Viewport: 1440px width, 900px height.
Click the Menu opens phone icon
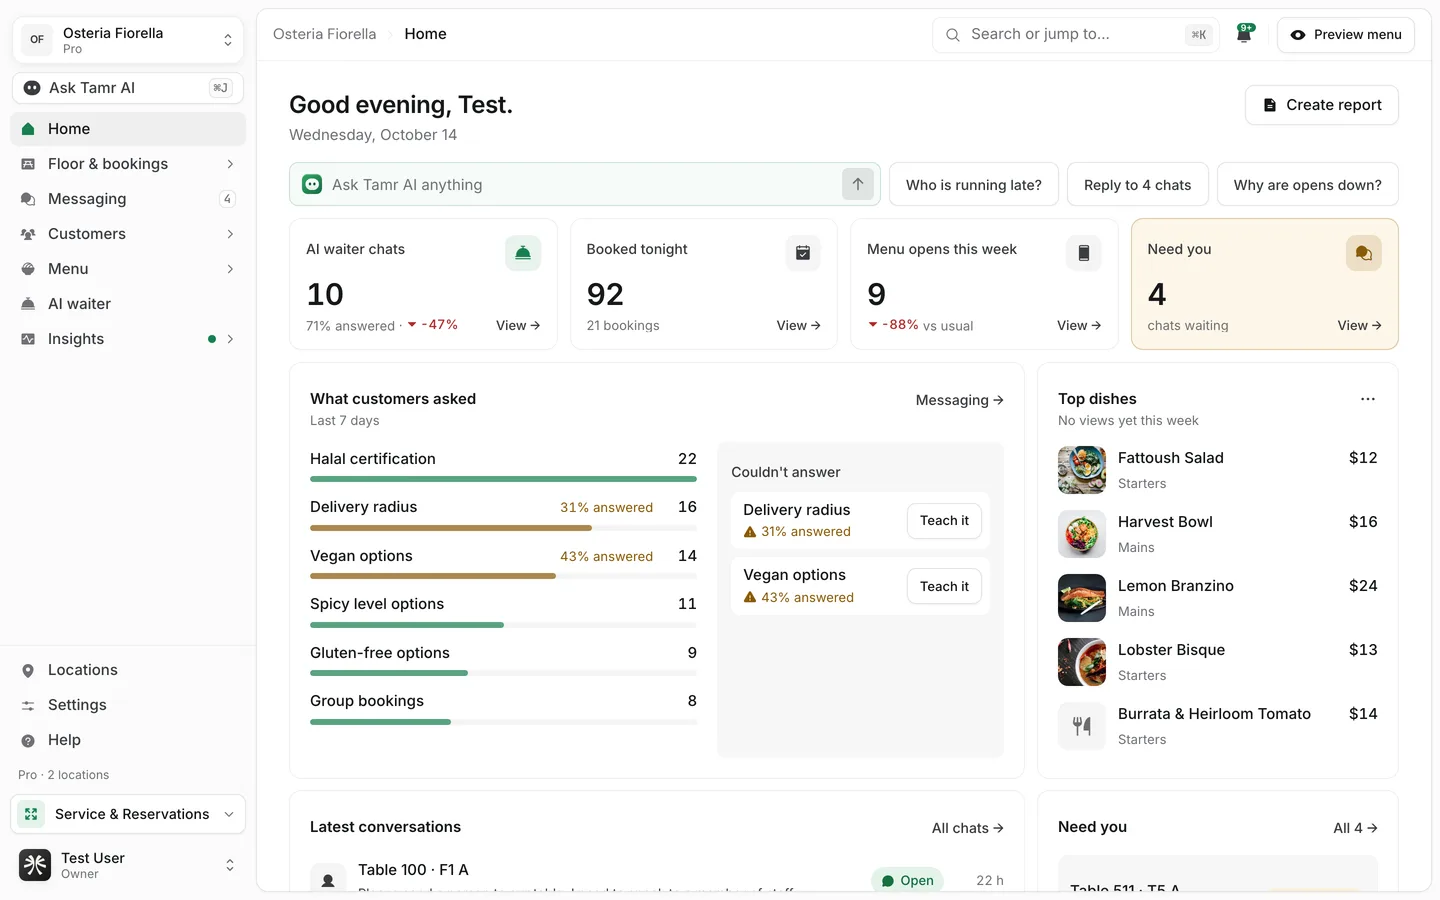click(1083, 253)
